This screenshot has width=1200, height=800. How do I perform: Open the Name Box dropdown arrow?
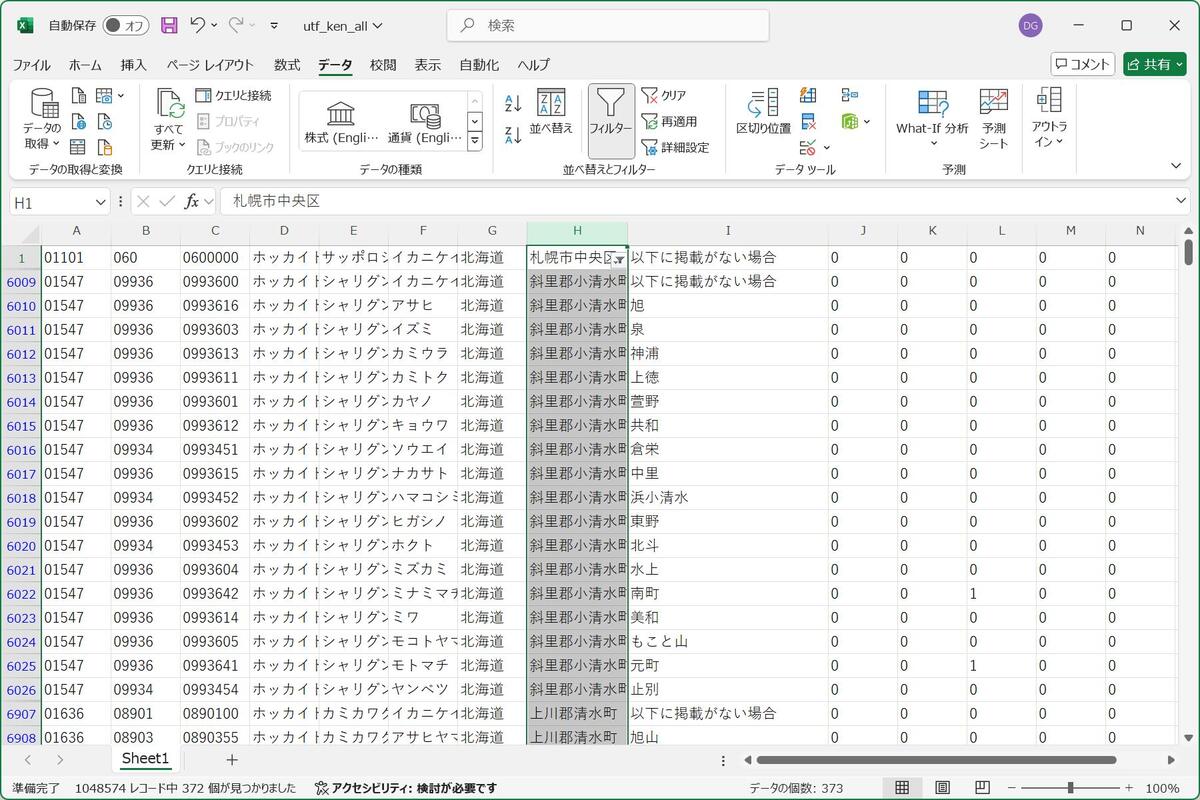100,202
